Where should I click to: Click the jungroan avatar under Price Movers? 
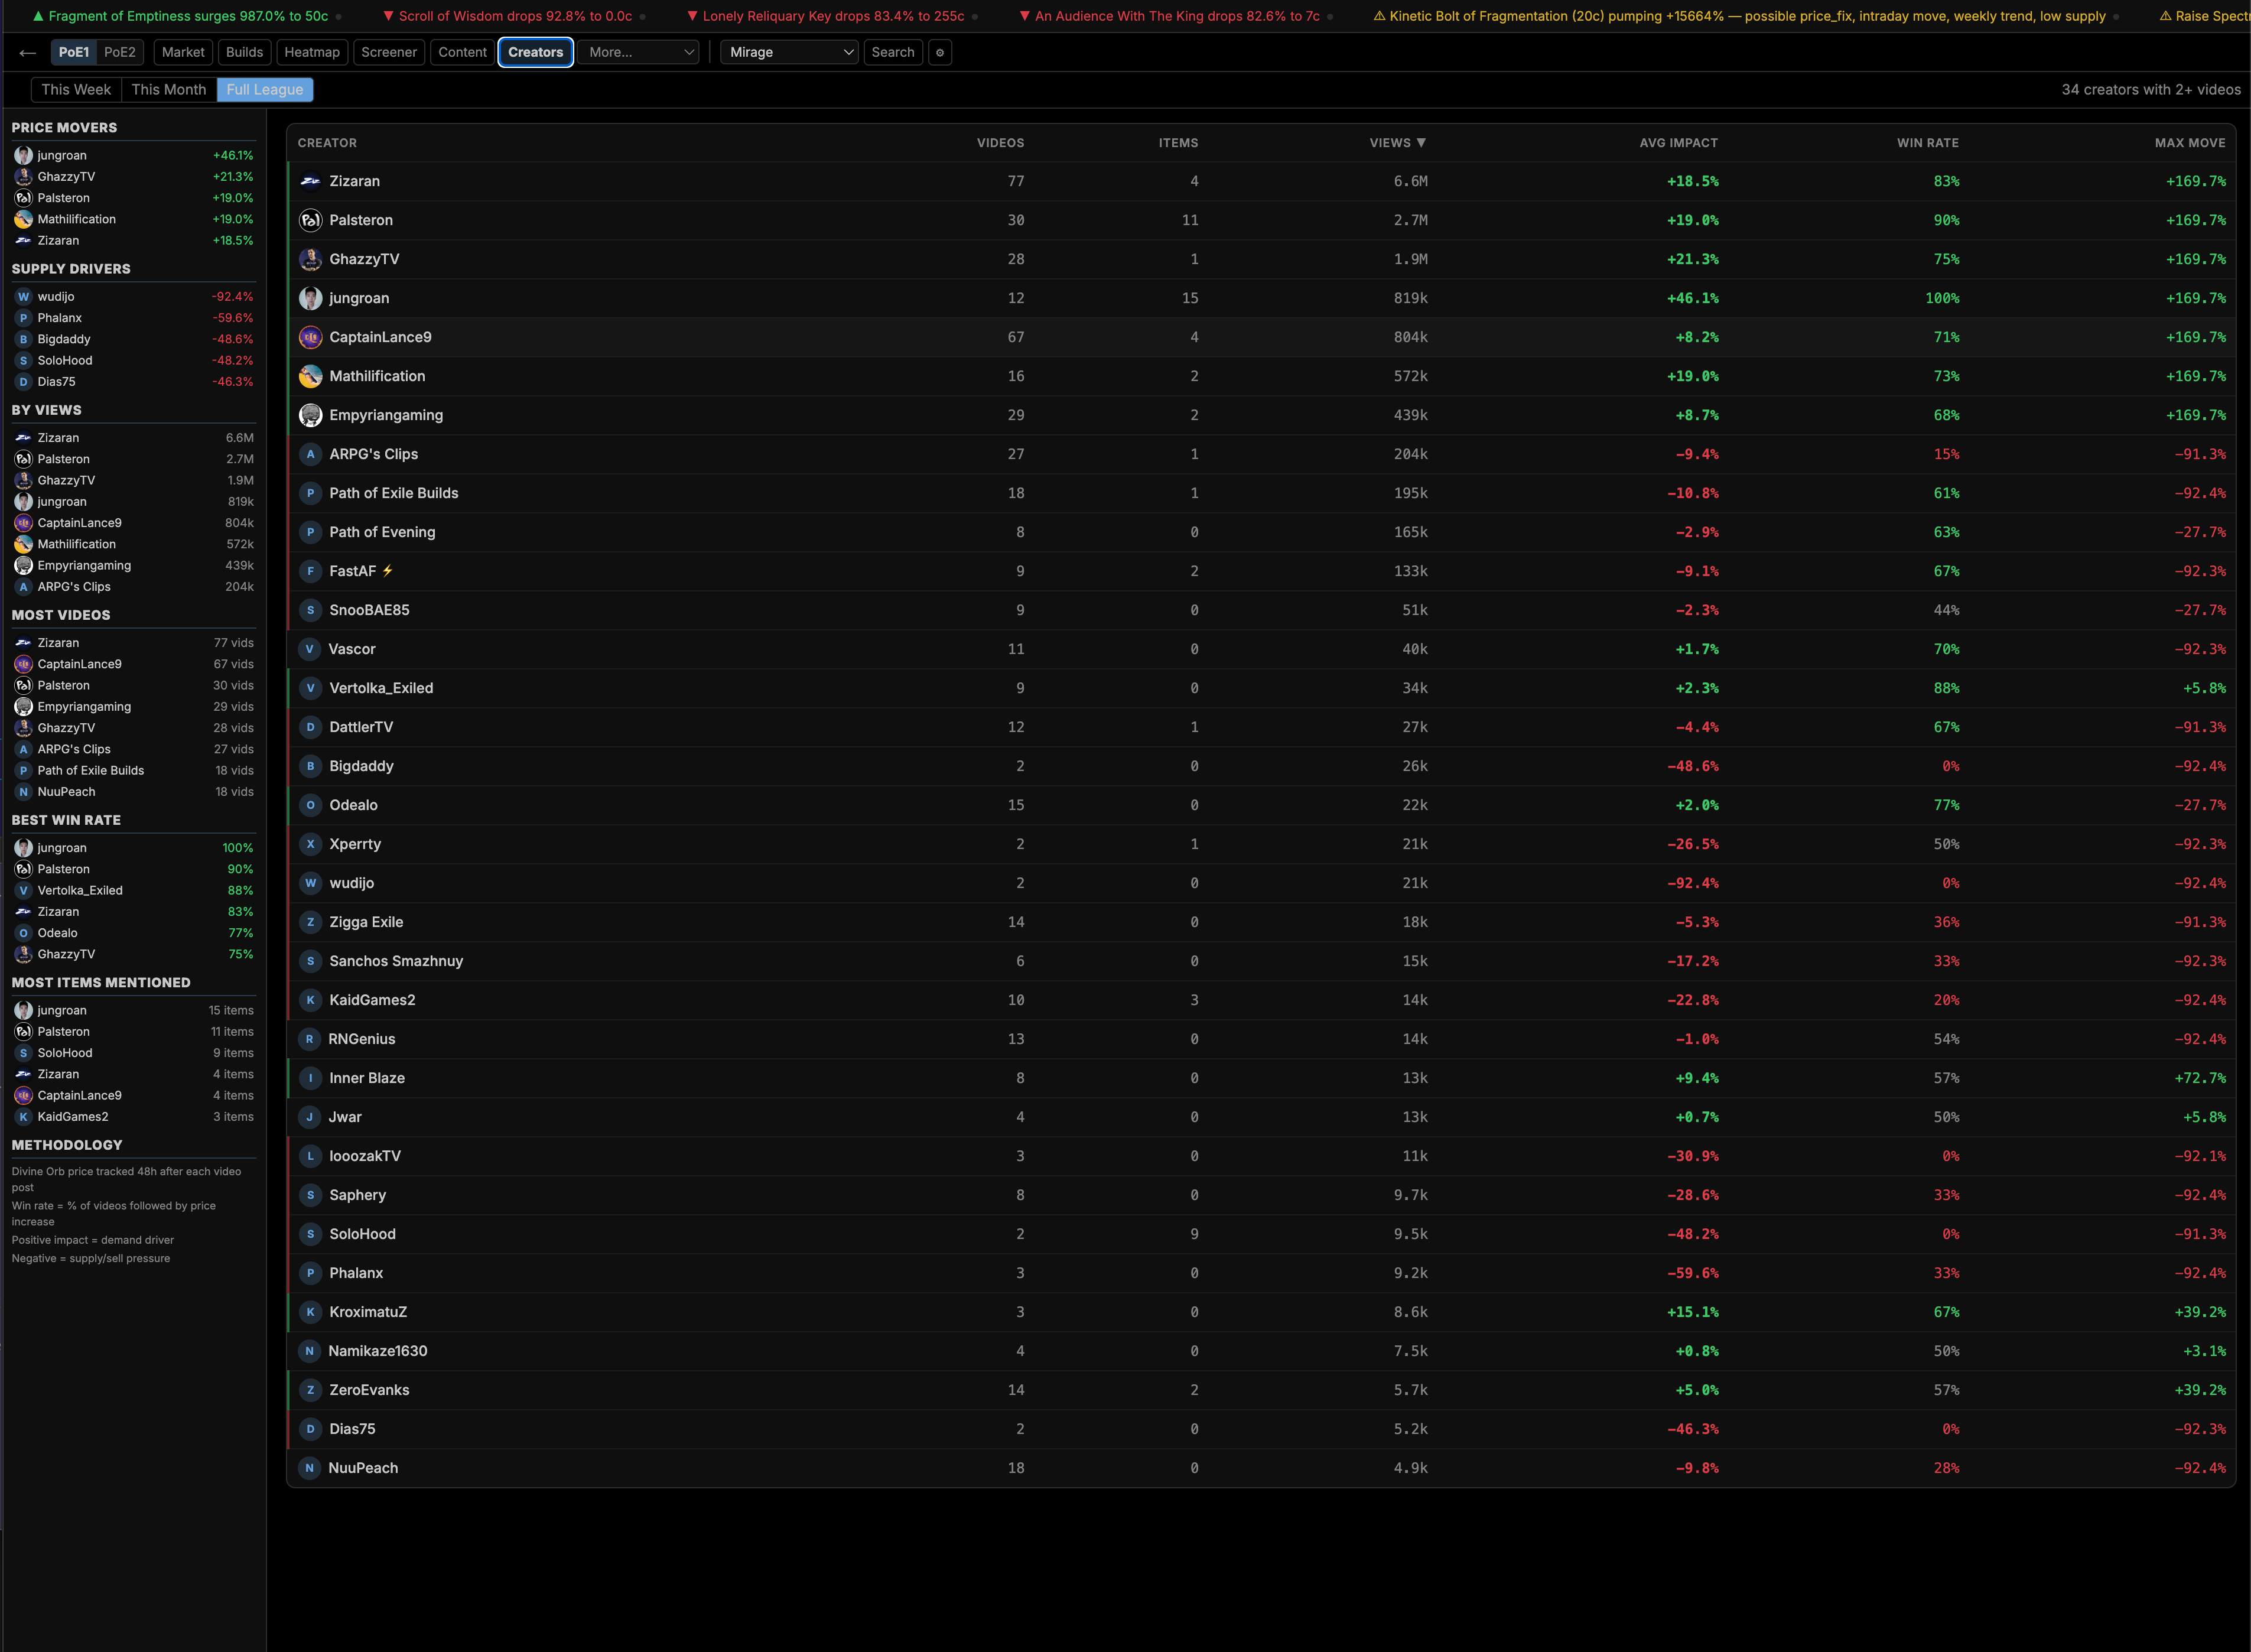pyautogui.click(x=23, y=155)
